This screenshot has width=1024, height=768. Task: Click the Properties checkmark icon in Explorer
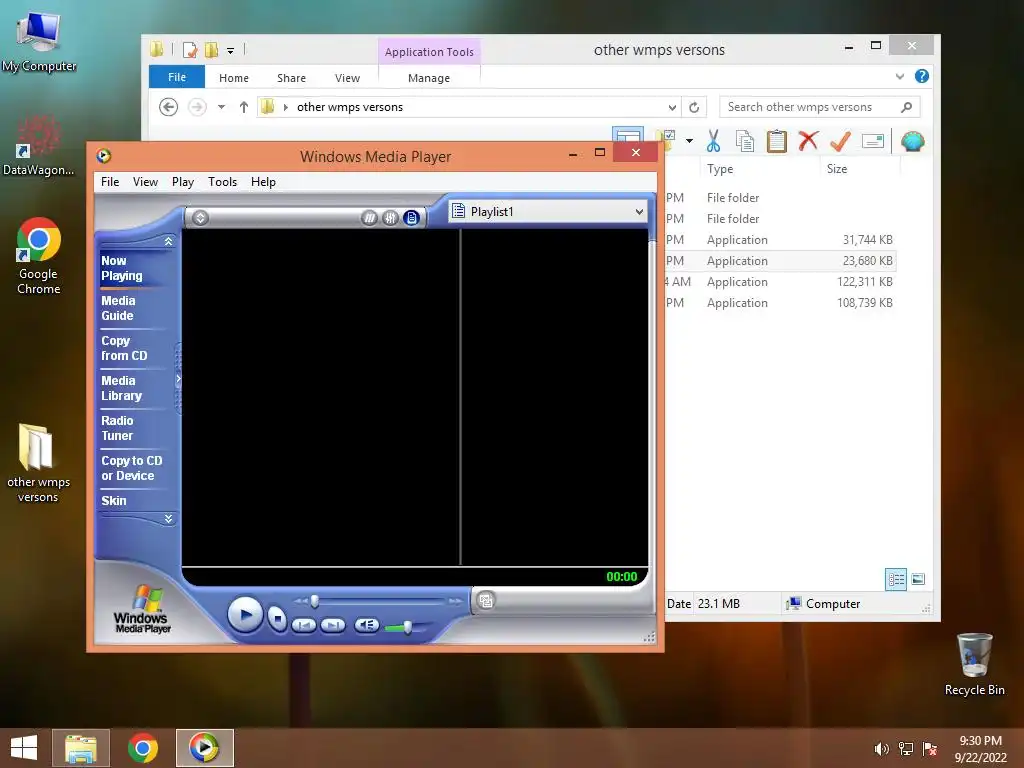pyautogui.click(x=840, y=140)
